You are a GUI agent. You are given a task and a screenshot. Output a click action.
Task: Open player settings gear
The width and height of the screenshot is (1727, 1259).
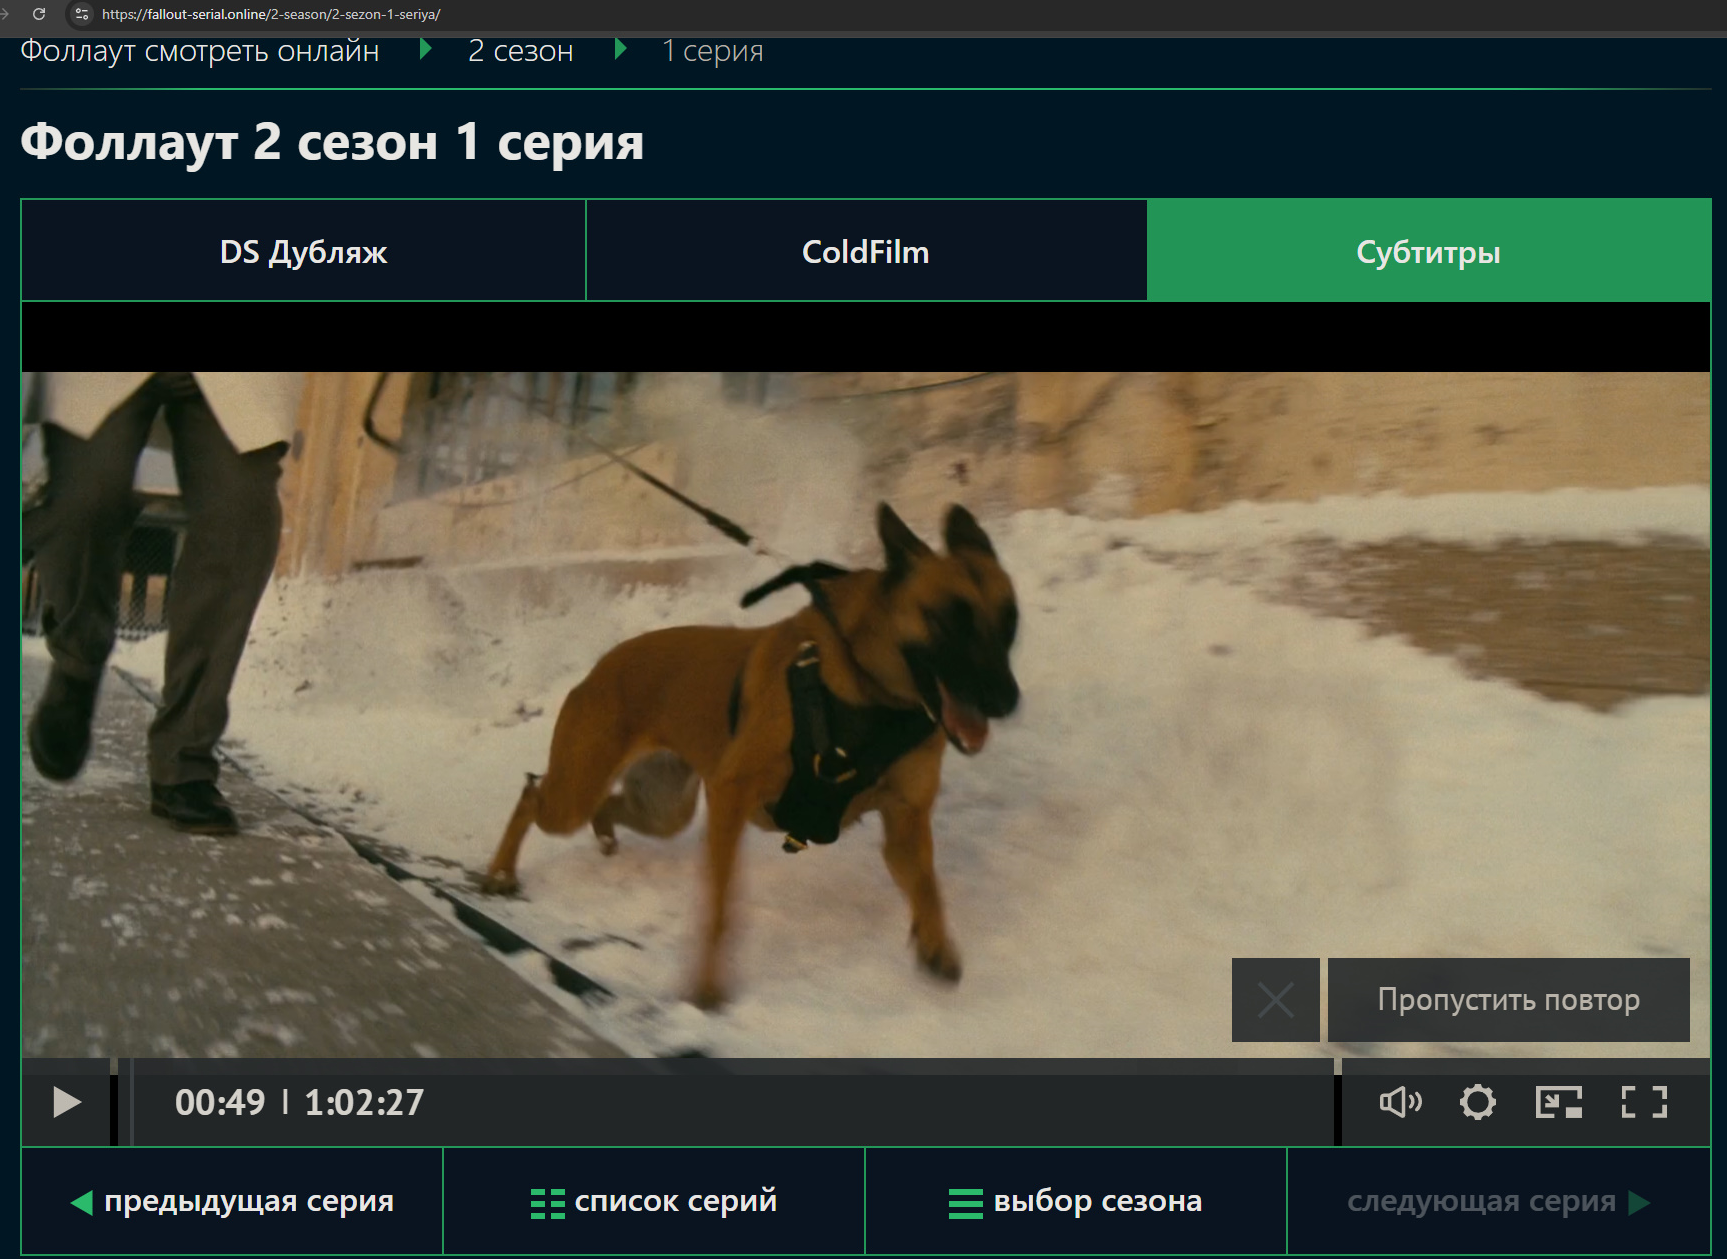(x=1477, y=1102)
